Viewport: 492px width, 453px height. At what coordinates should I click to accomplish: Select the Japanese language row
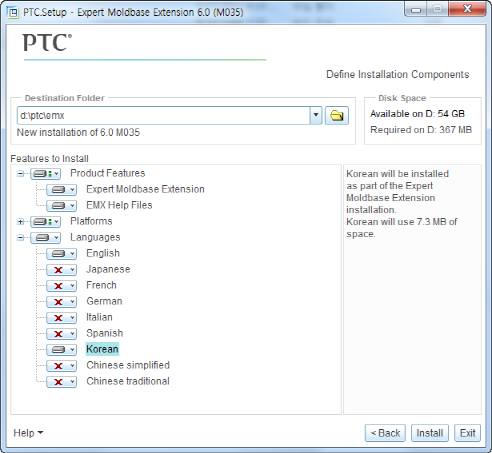point(108,269)
